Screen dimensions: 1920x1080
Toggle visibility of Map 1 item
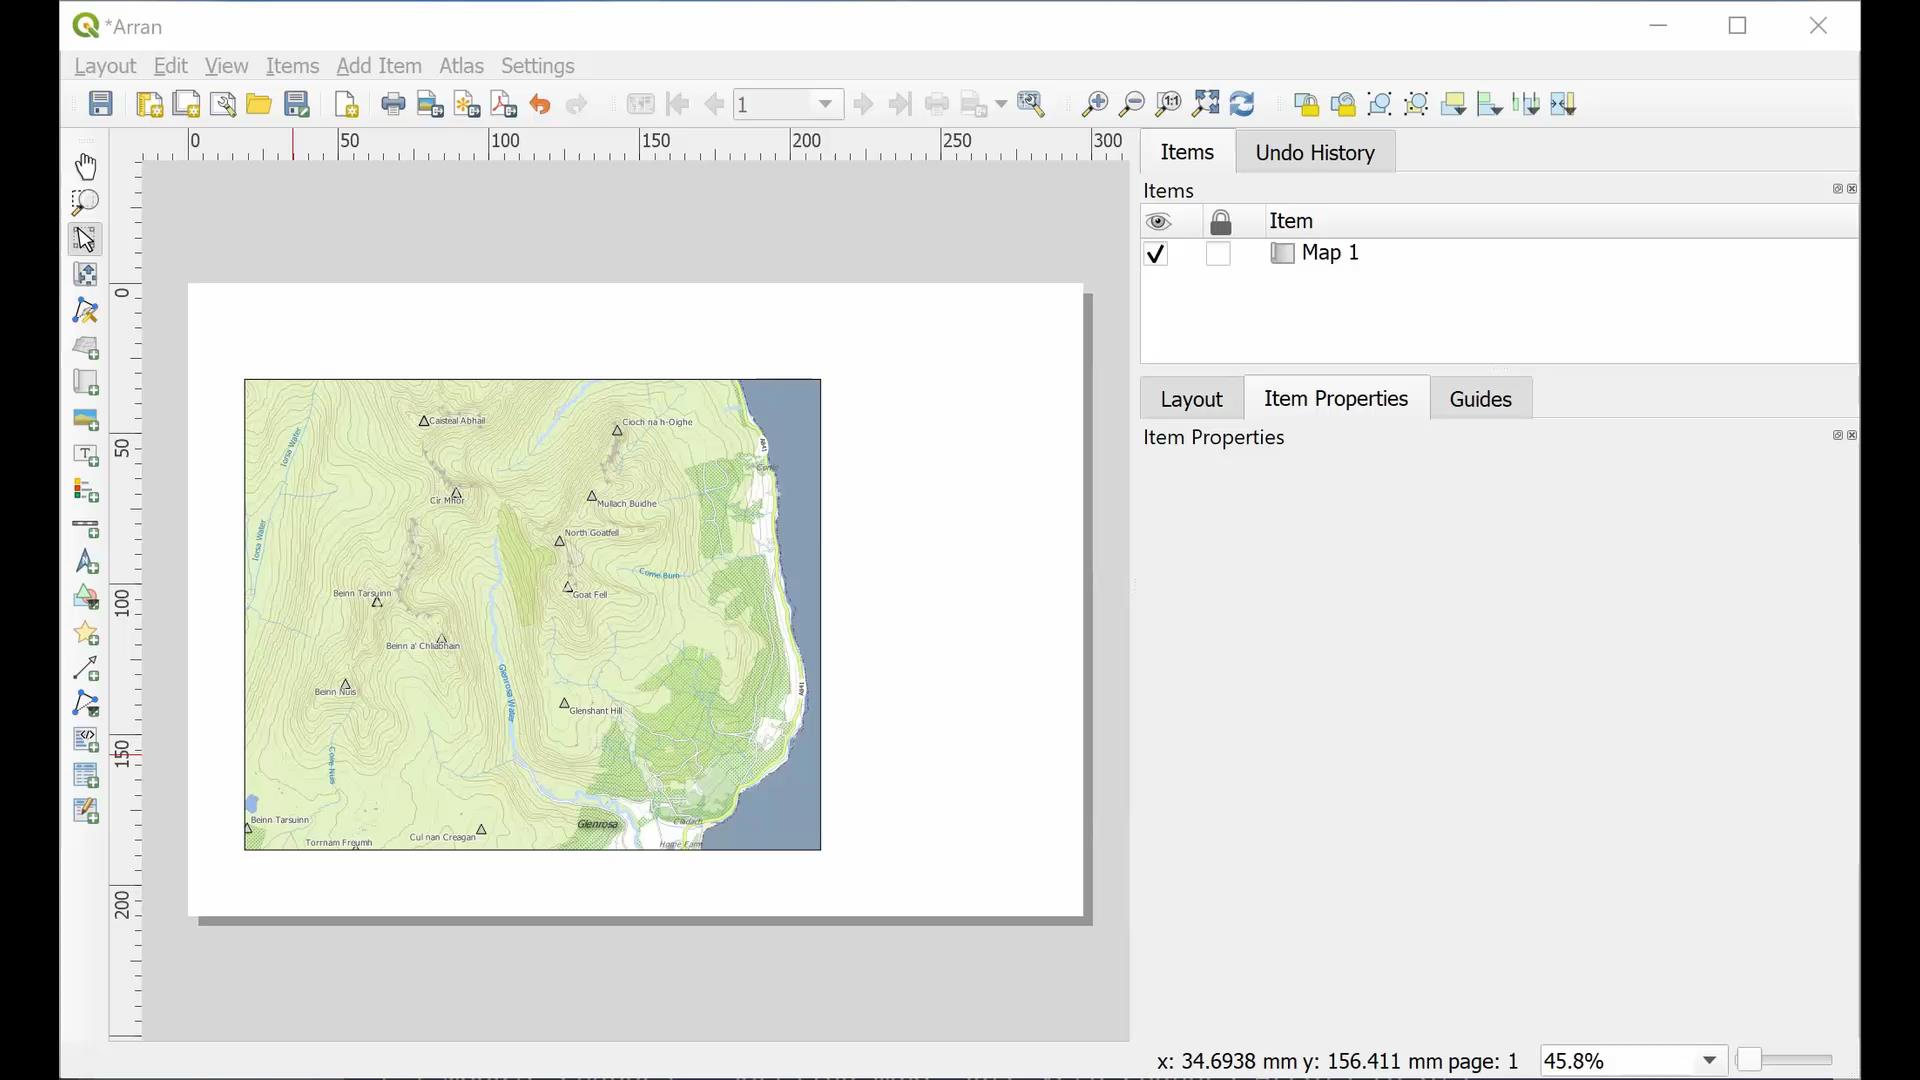coord(1156,254)
